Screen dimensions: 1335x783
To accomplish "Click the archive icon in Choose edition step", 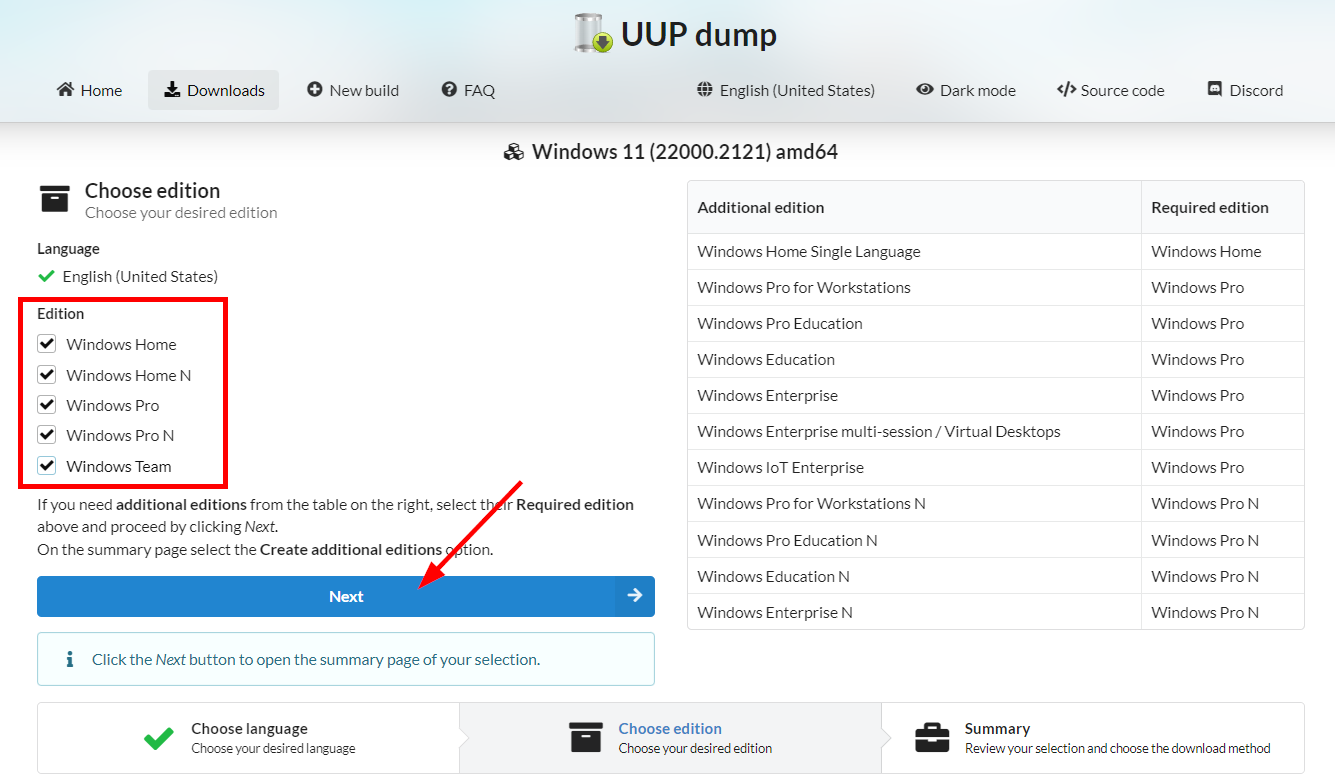I will pos(586,738).
